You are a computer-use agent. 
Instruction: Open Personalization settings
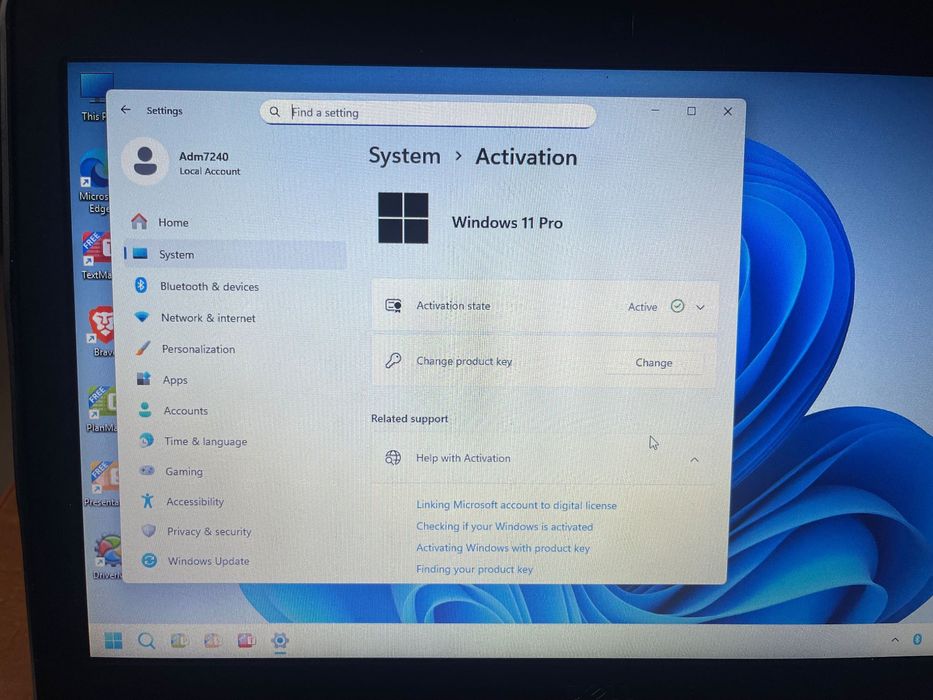(198, 349)
